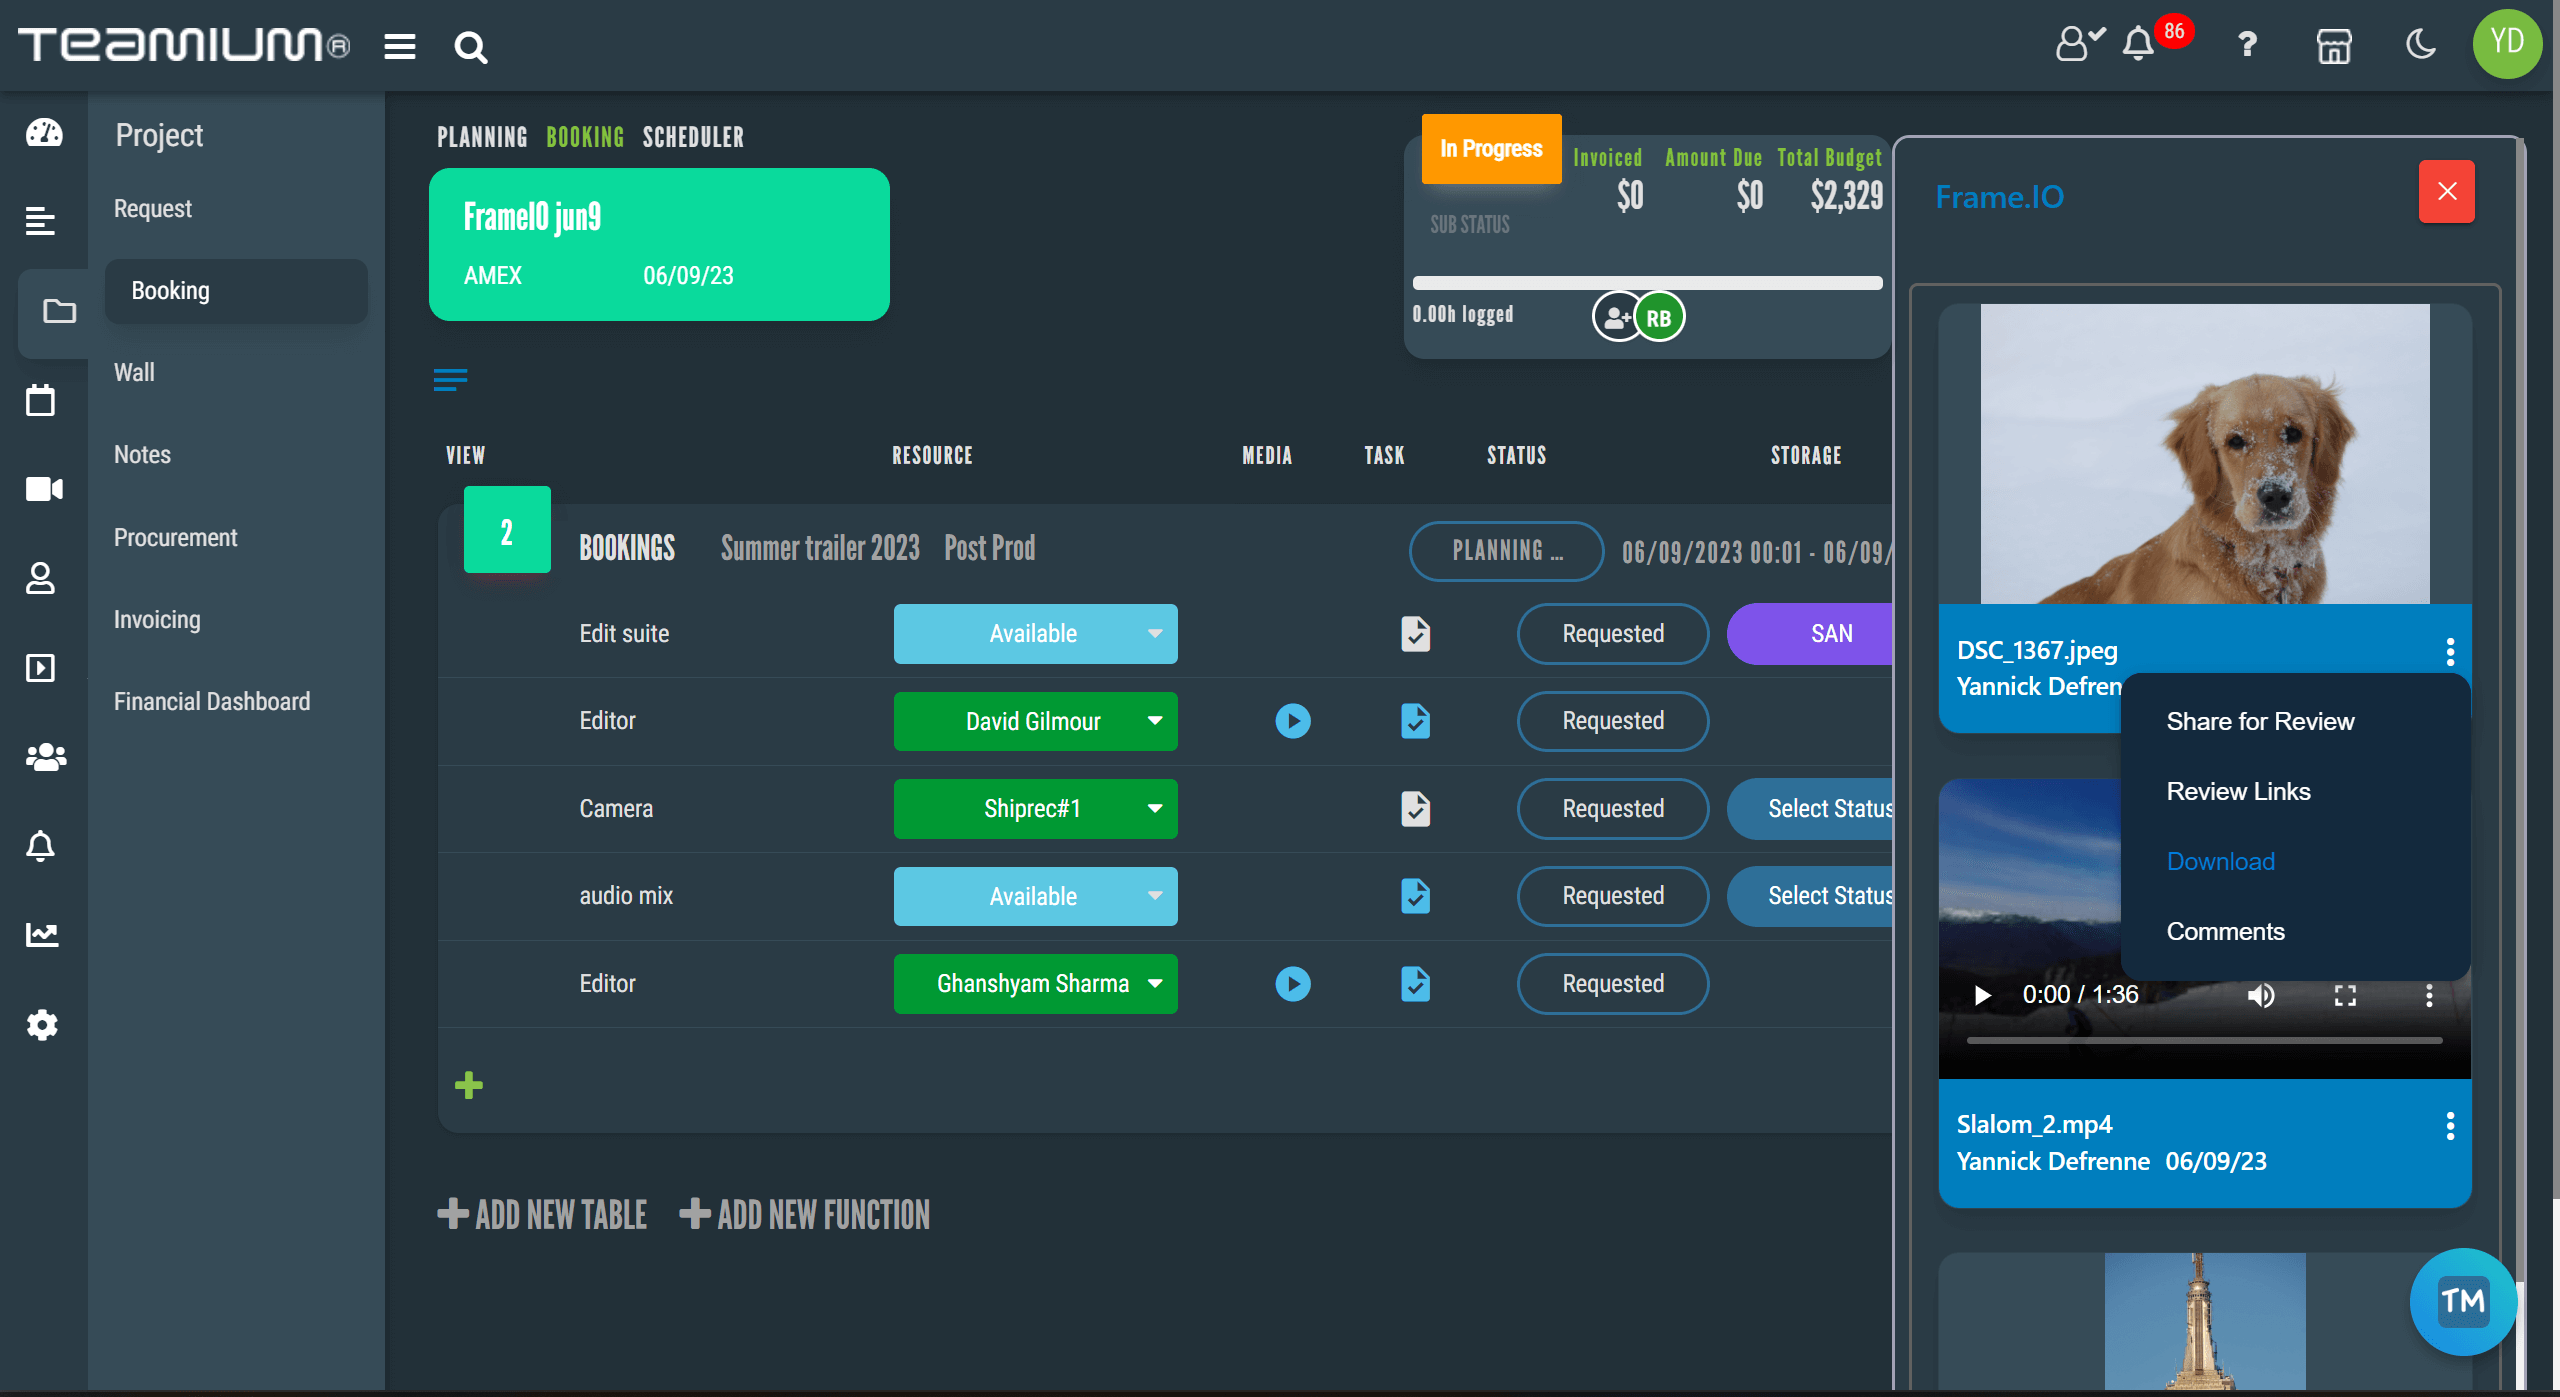The height and width of the screenshot is (1397, 2560).
Task: Expand the David Gilmour resource dropdown
Action: 1155,721
